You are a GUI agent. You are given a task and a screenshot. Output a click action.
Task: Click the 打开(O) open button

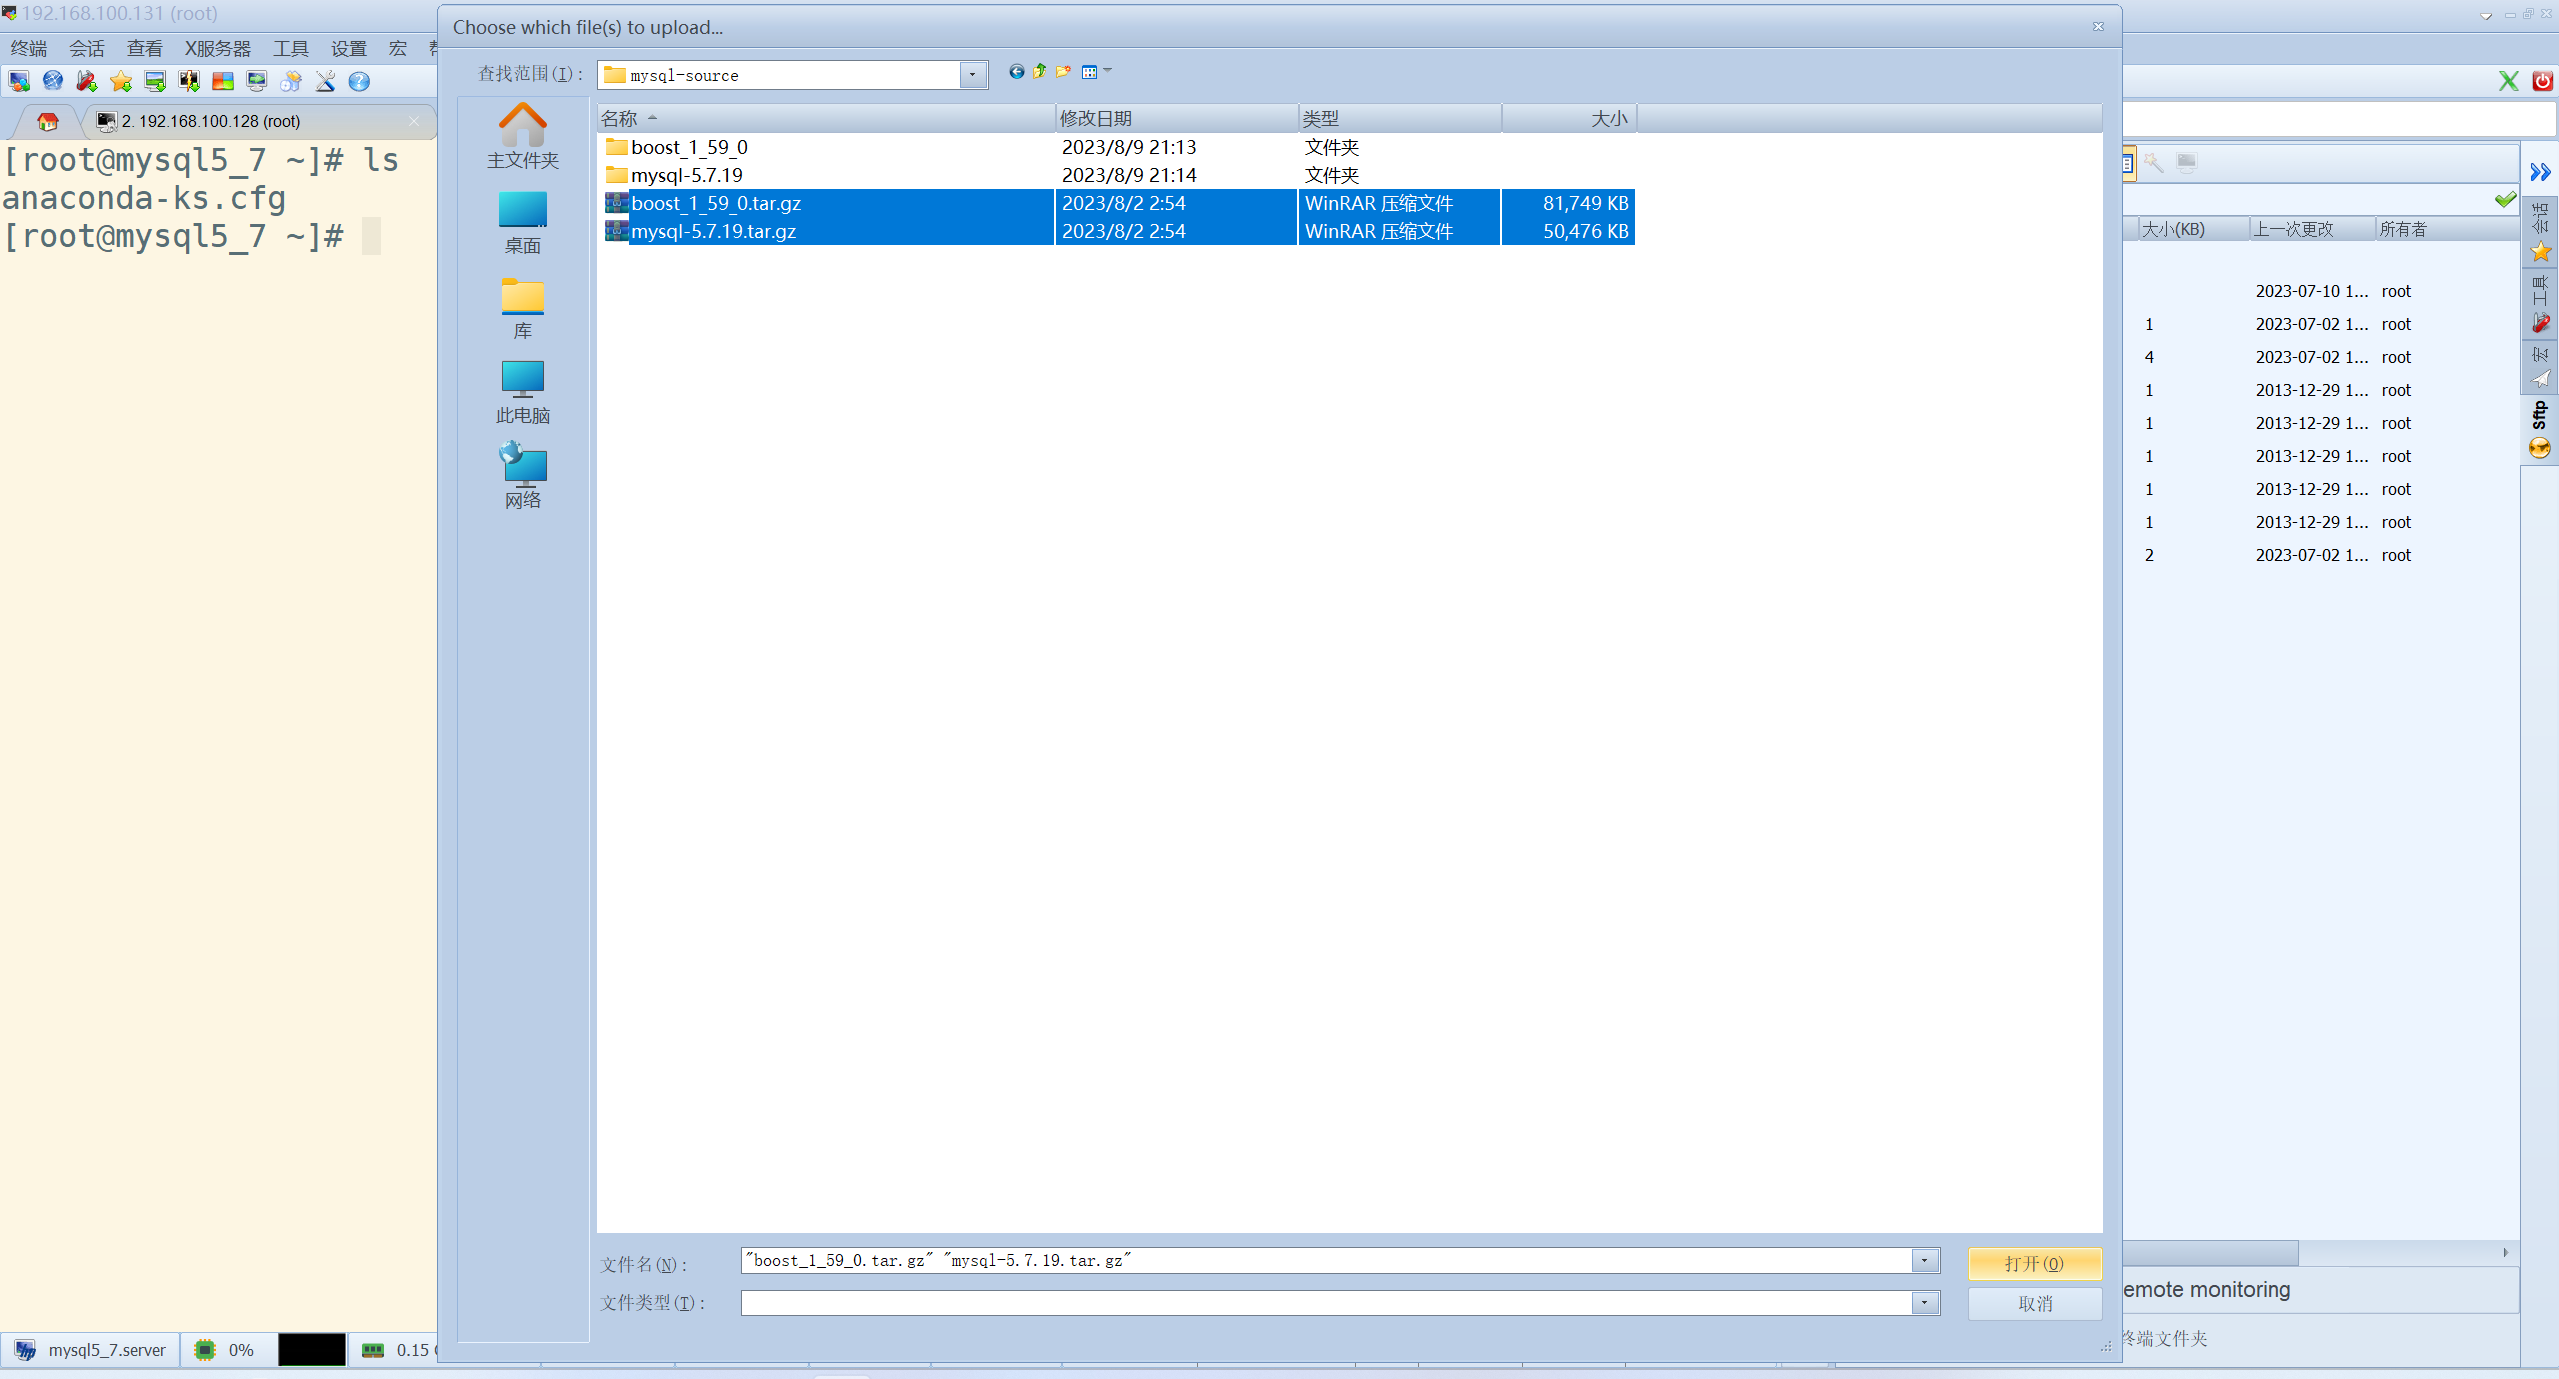[x=2034, y=1264]
